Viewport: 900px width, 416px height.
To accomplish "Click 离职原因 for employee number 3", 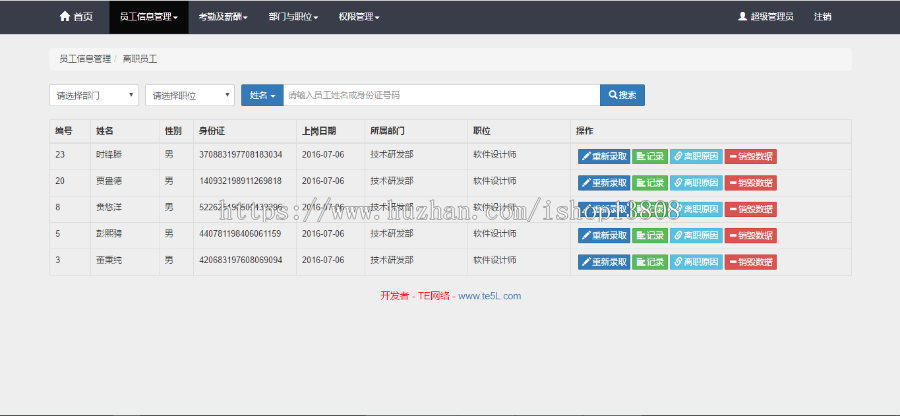I will (x=696, y=262).
